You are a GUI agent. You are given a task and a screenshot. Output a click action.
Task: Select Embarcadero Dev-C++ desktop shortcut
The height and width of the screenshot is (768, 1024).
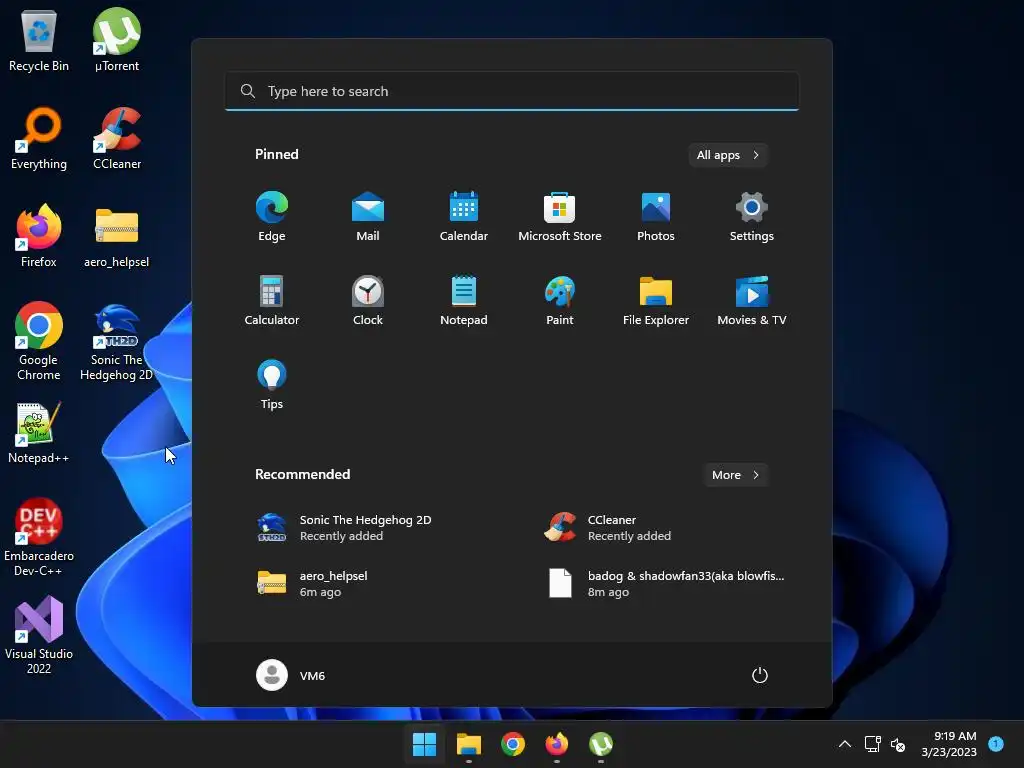pos(39,537)
